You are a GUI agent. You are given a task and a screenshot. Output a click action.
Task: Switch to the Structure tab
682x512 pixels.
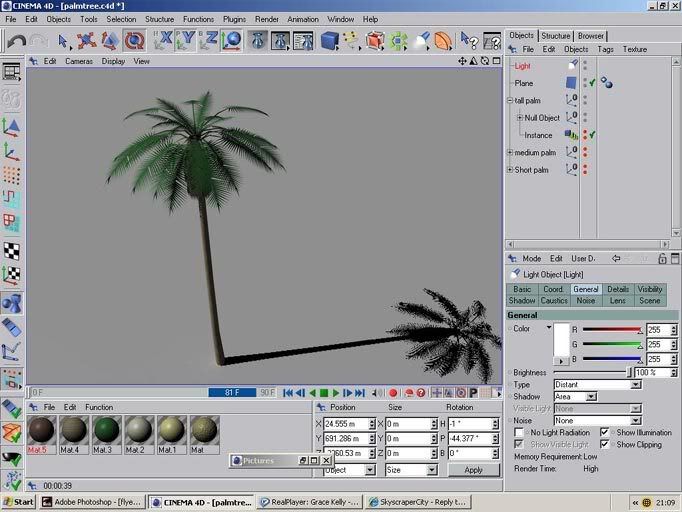point(555,36)
